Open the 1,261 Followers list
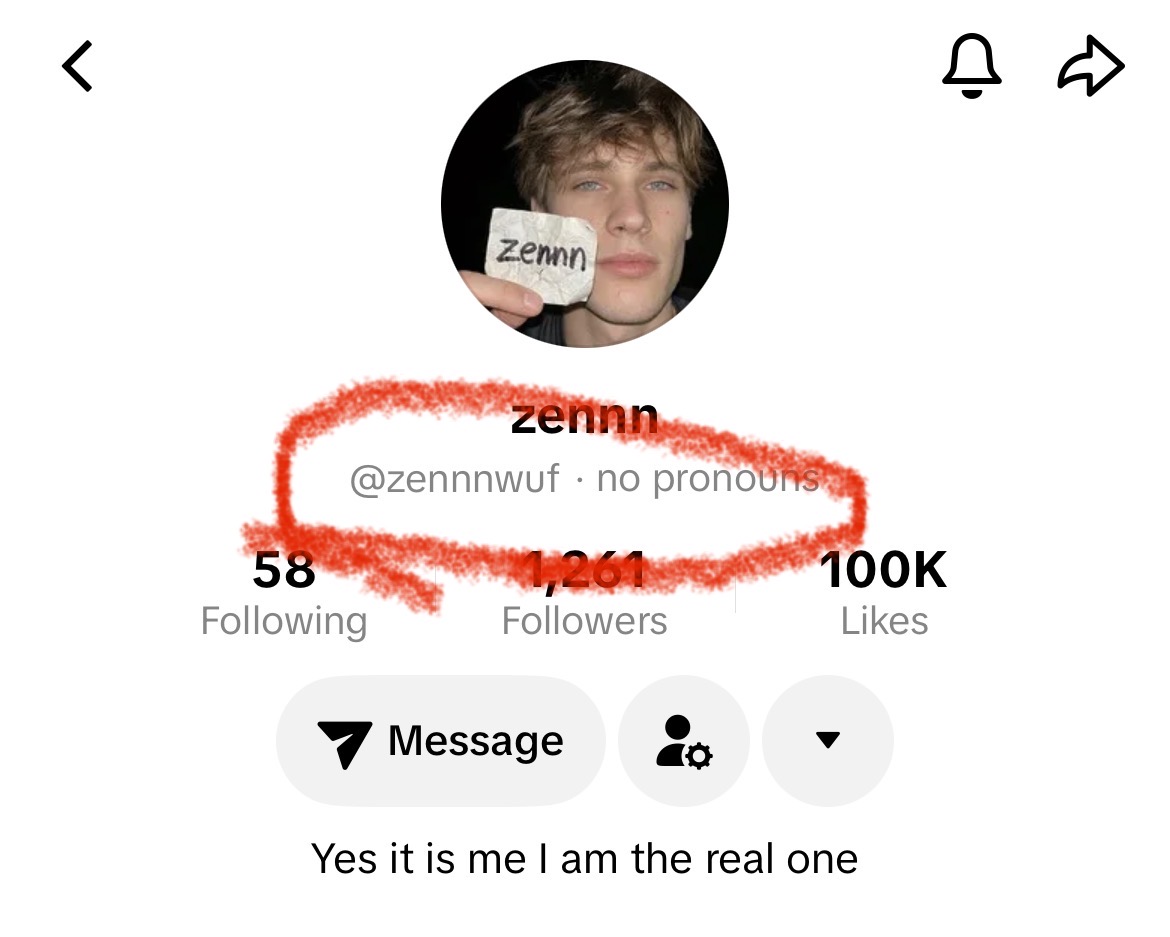1170x937 pixels. pyautogui.click(x=584, y=593)
